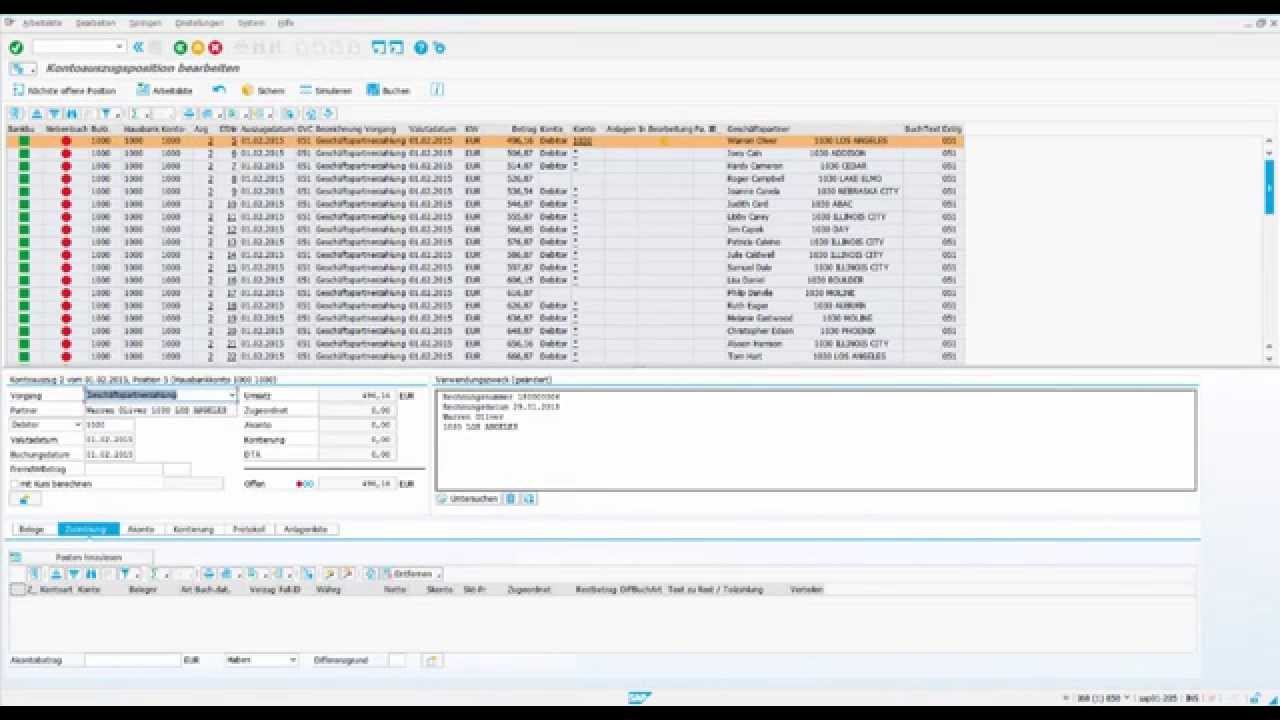Screen dimensions: 1280x720
Task: Toggle 'mit Kurs berechnen' checkbox
Action: [x=15, y=484]
